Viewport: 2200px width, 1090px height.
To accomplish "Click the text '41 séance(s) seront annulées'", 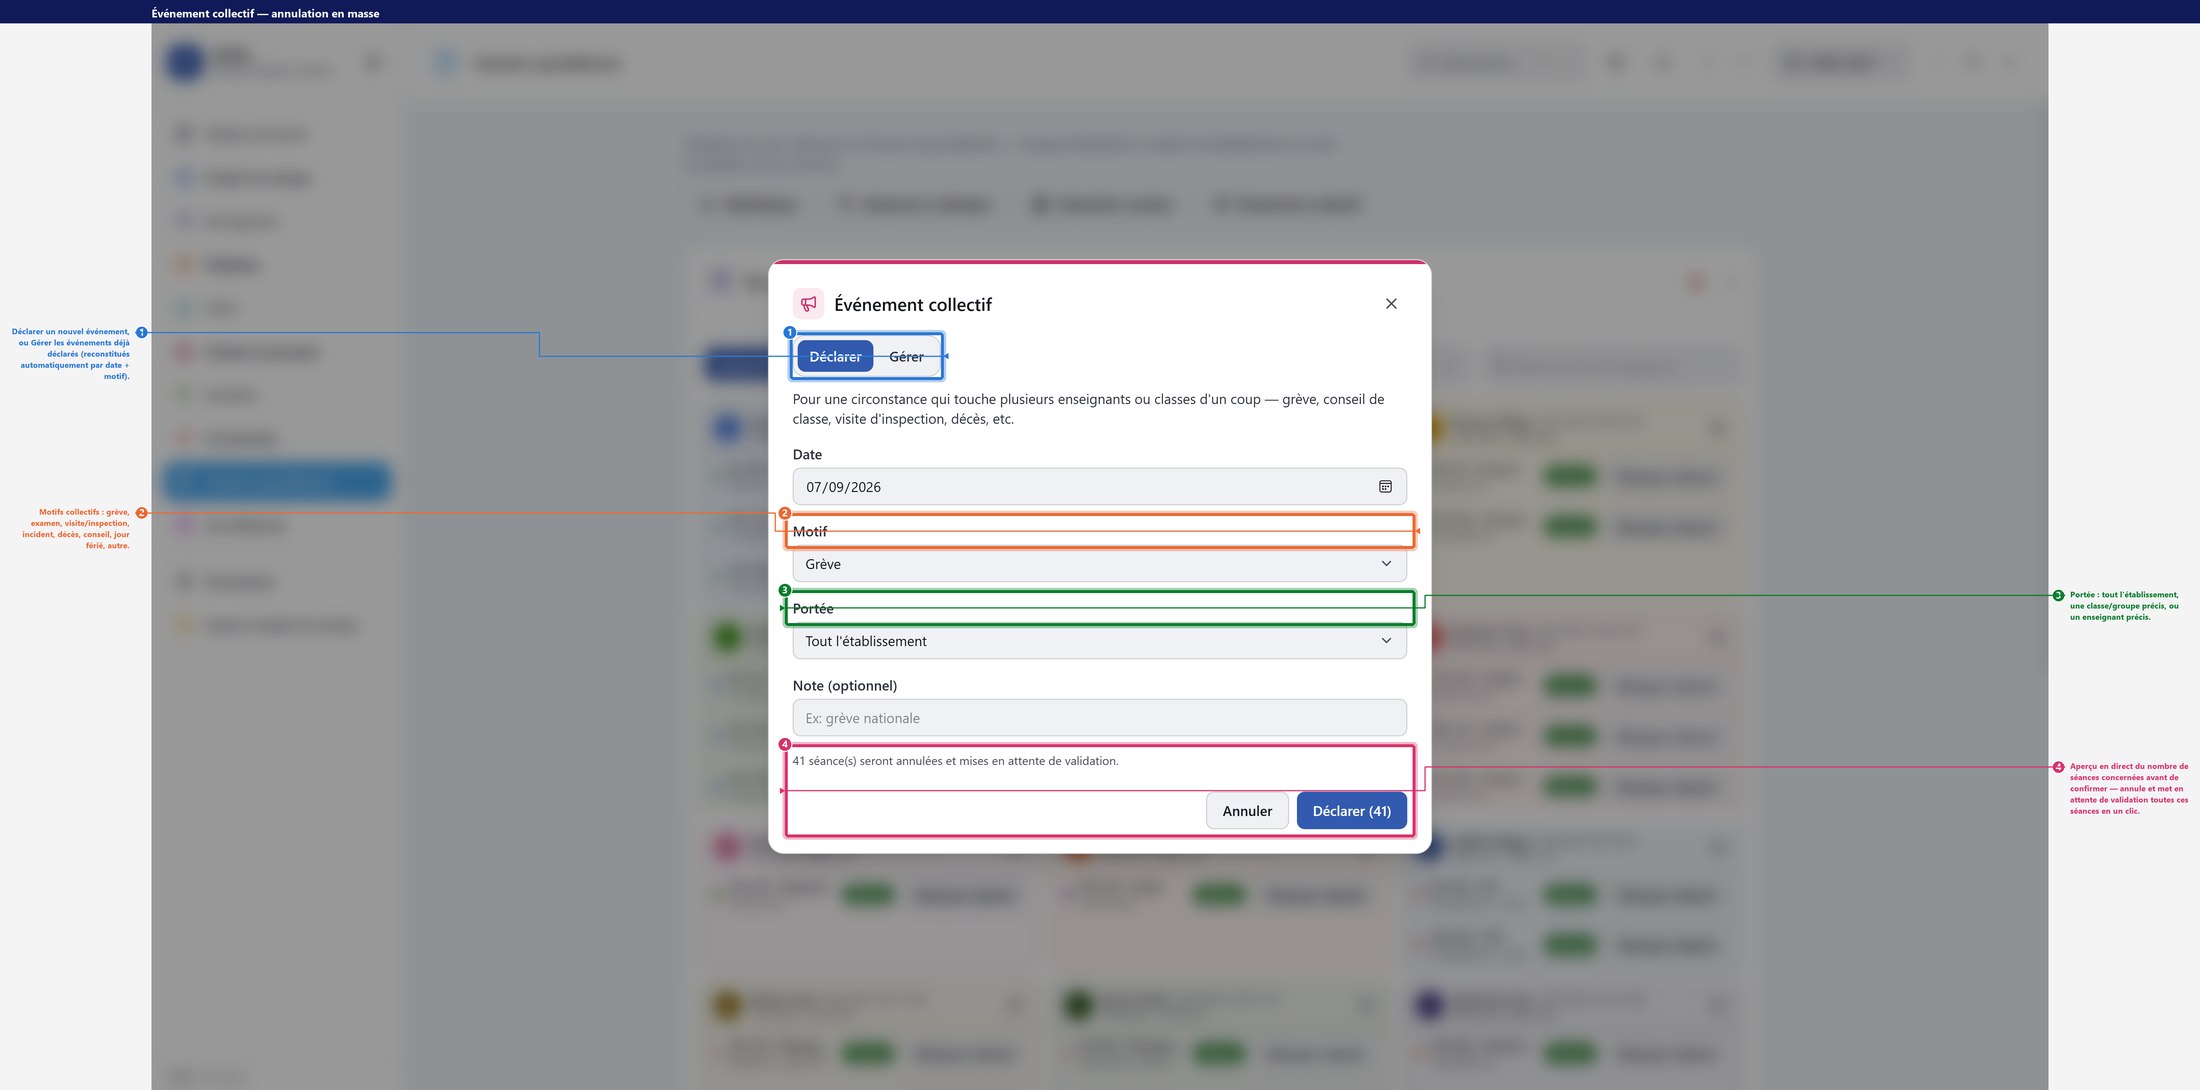I will [x=867, y=761].
